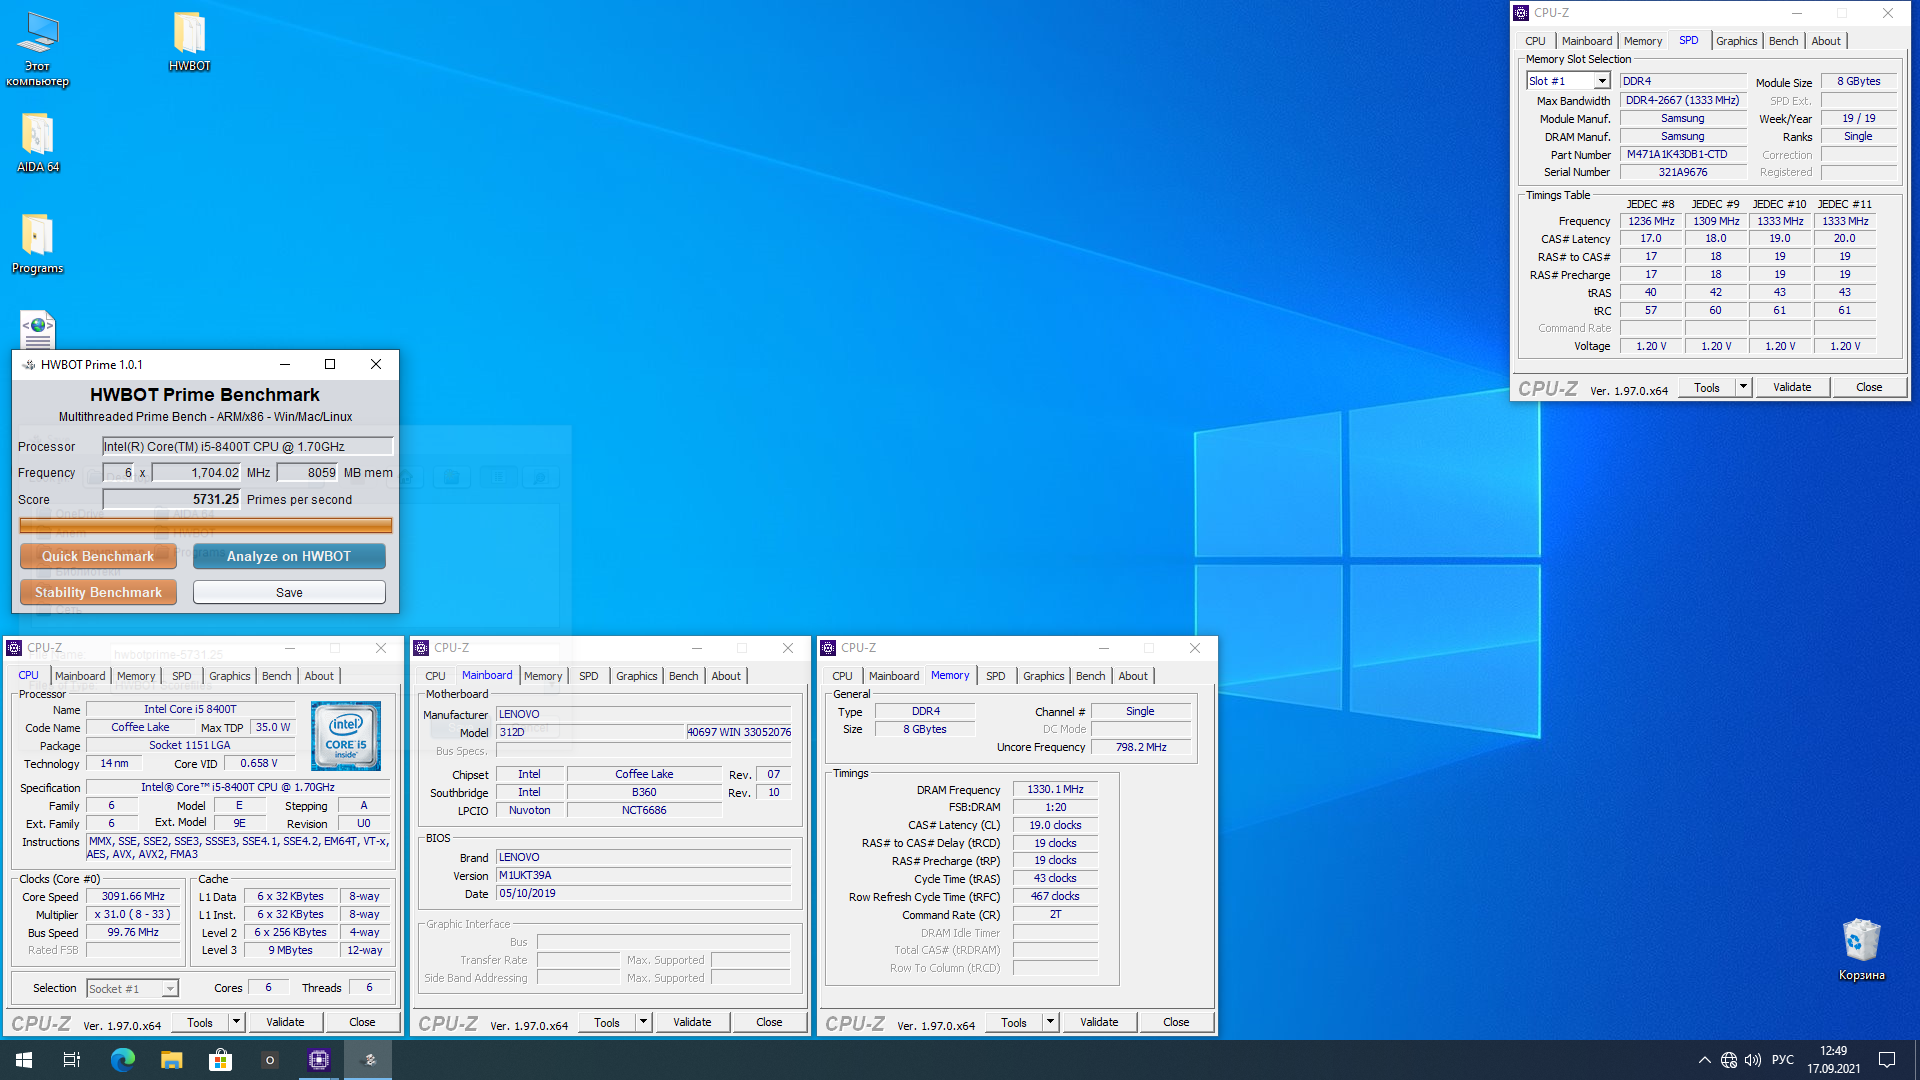Open the AIDA 64 folder icon
Image resolution: width=1920 pixels, height=1080 pixels.
[37, 143]
